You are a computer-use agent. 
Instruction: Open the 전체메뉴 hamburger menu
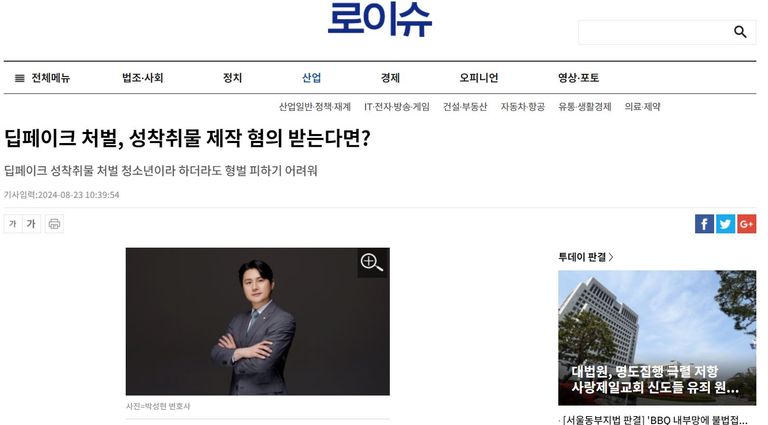coord(42,78)
